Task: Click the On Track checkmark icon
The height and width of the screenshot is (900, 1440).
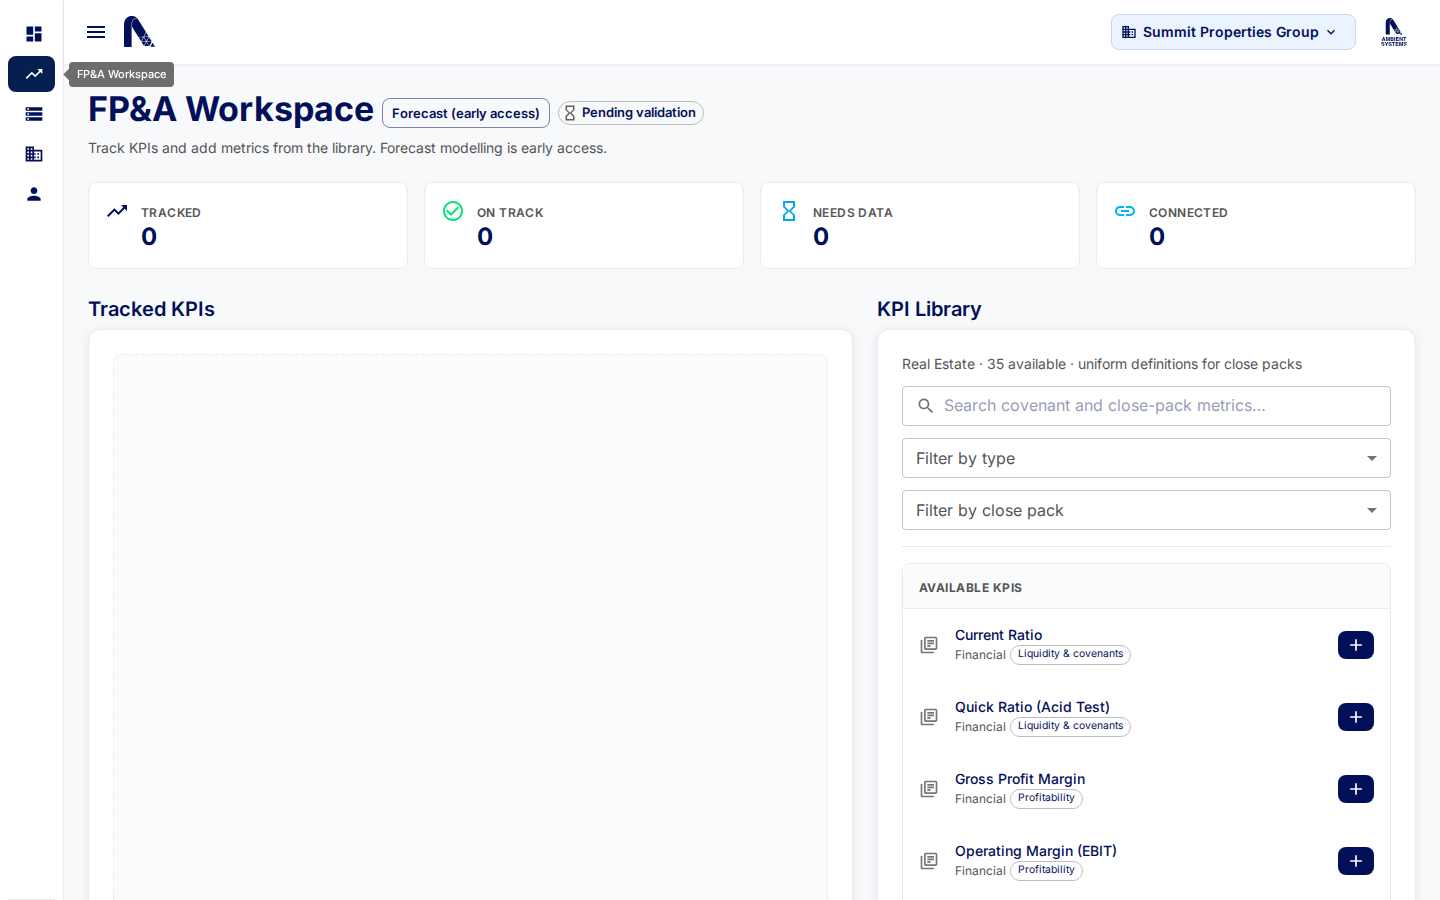Action: [453, 211]
